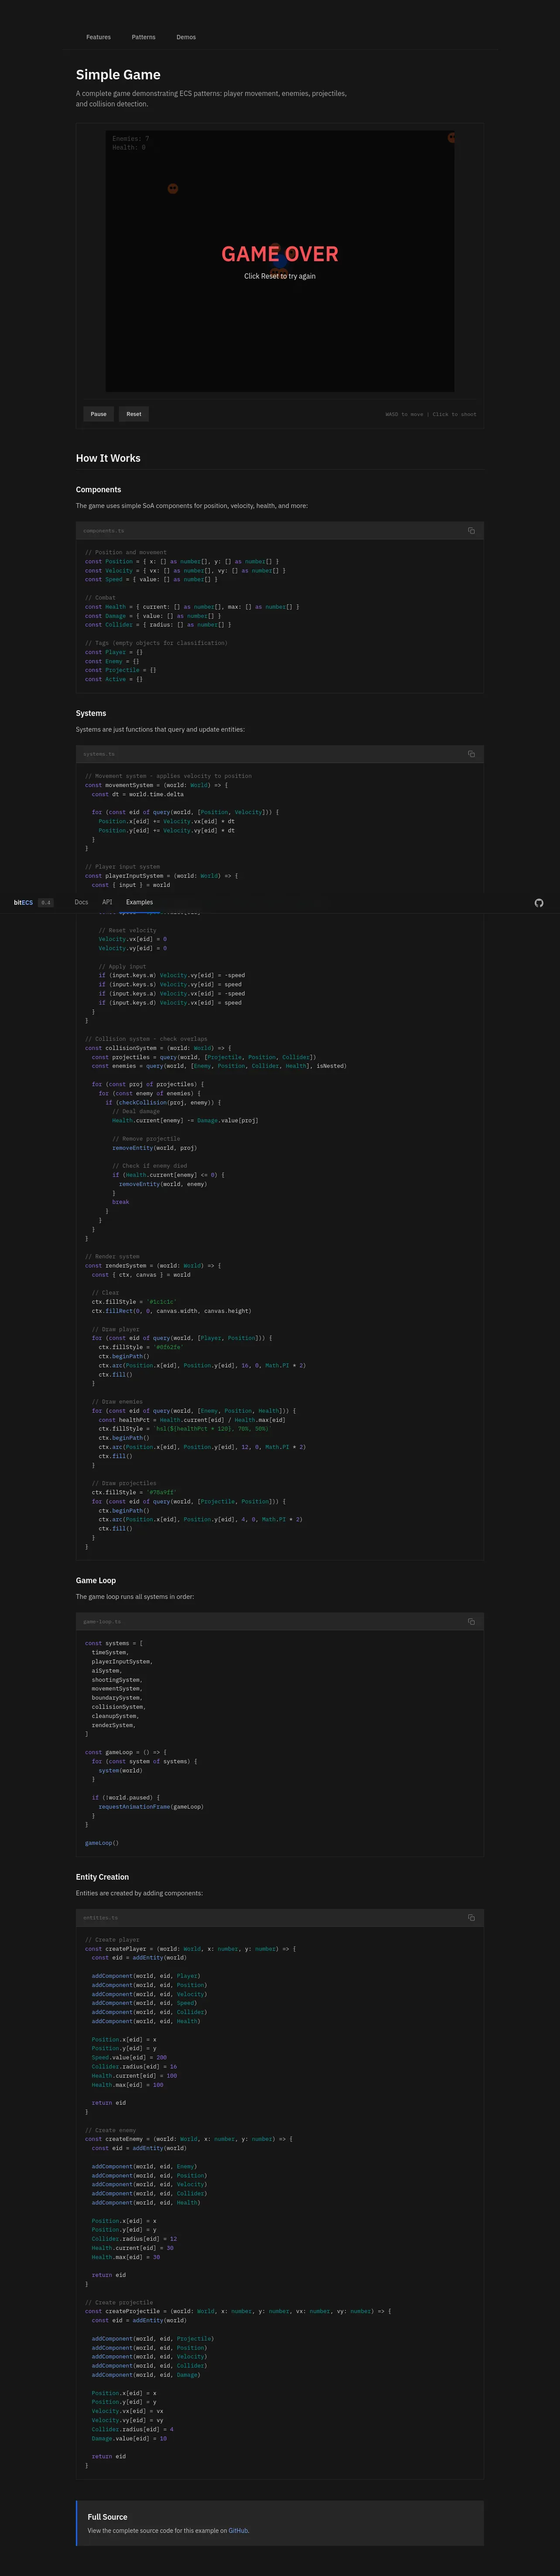Click the bitECS logo in the navbar
The height and width of the screenshot is (2576, 560).
[23, 903]
